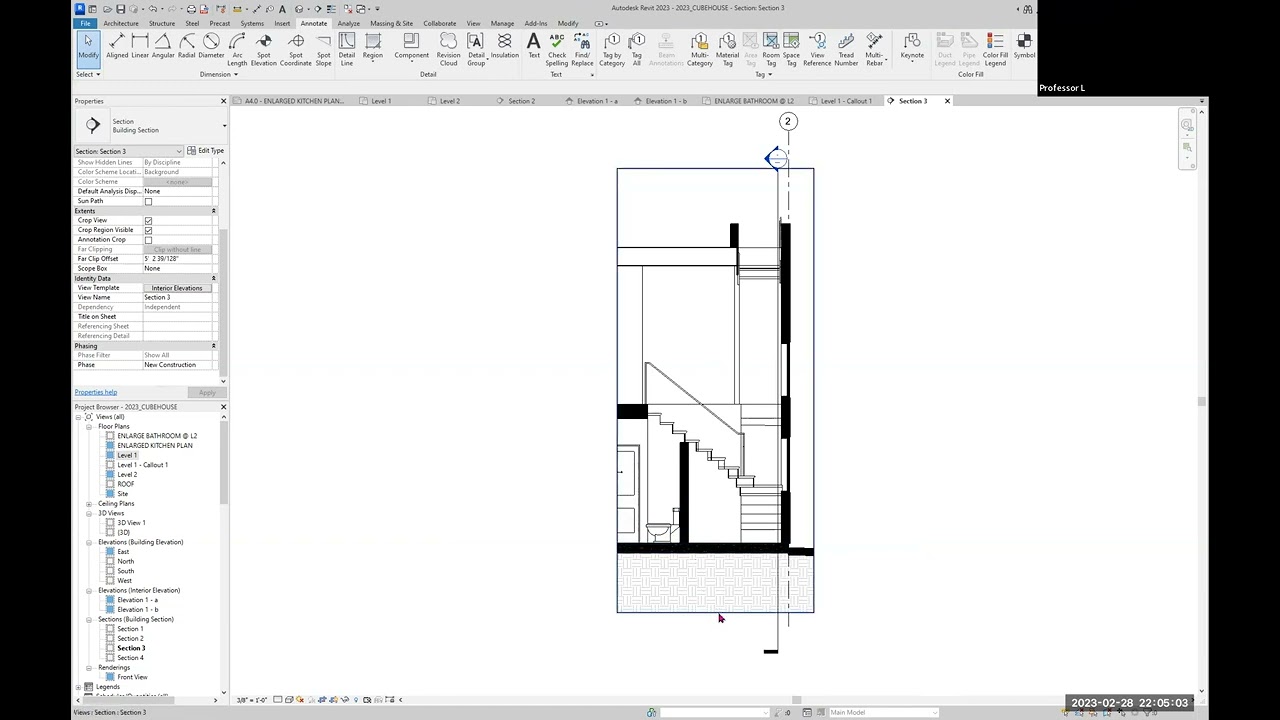This screenshot has height=720, width=1280.
Task: Open the Properties help link
Action: tap(96, 392)
